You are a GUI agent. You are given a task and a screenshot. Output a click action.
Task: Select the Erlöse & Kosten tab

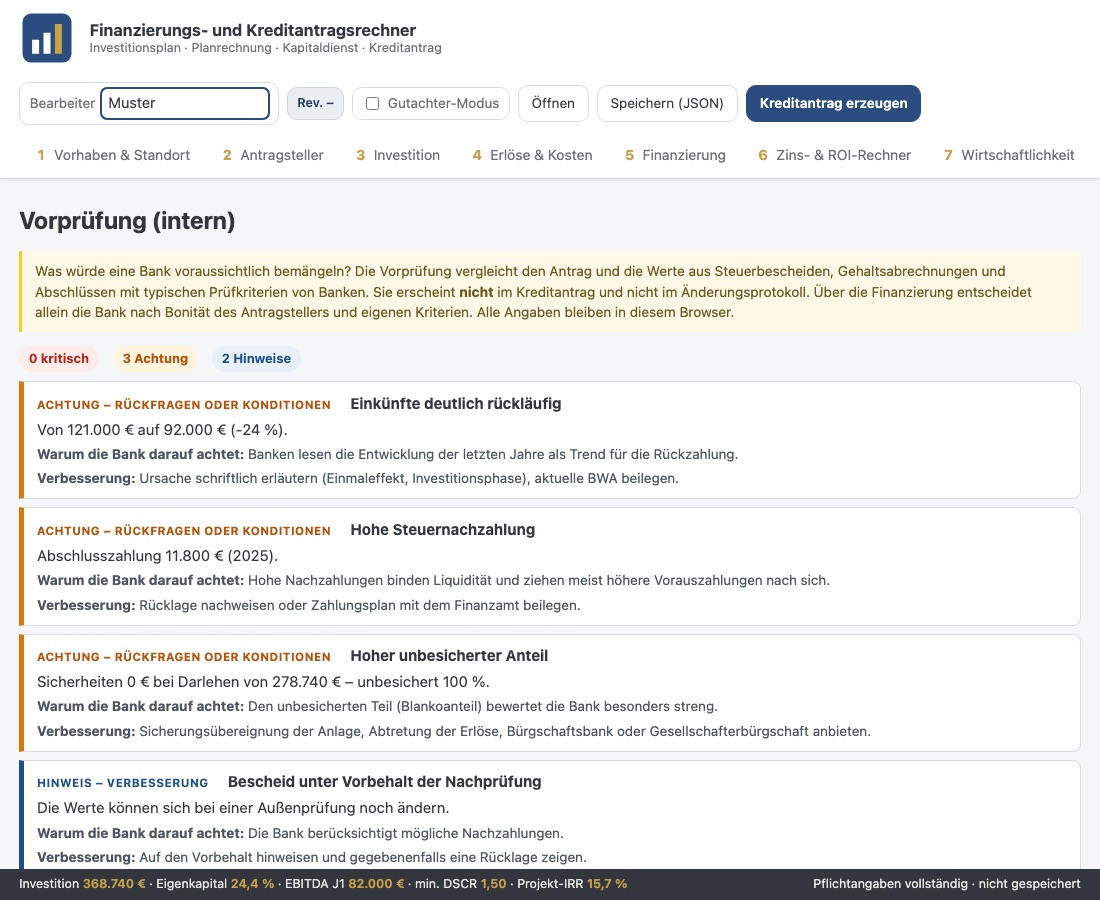(x=532, y=155)
